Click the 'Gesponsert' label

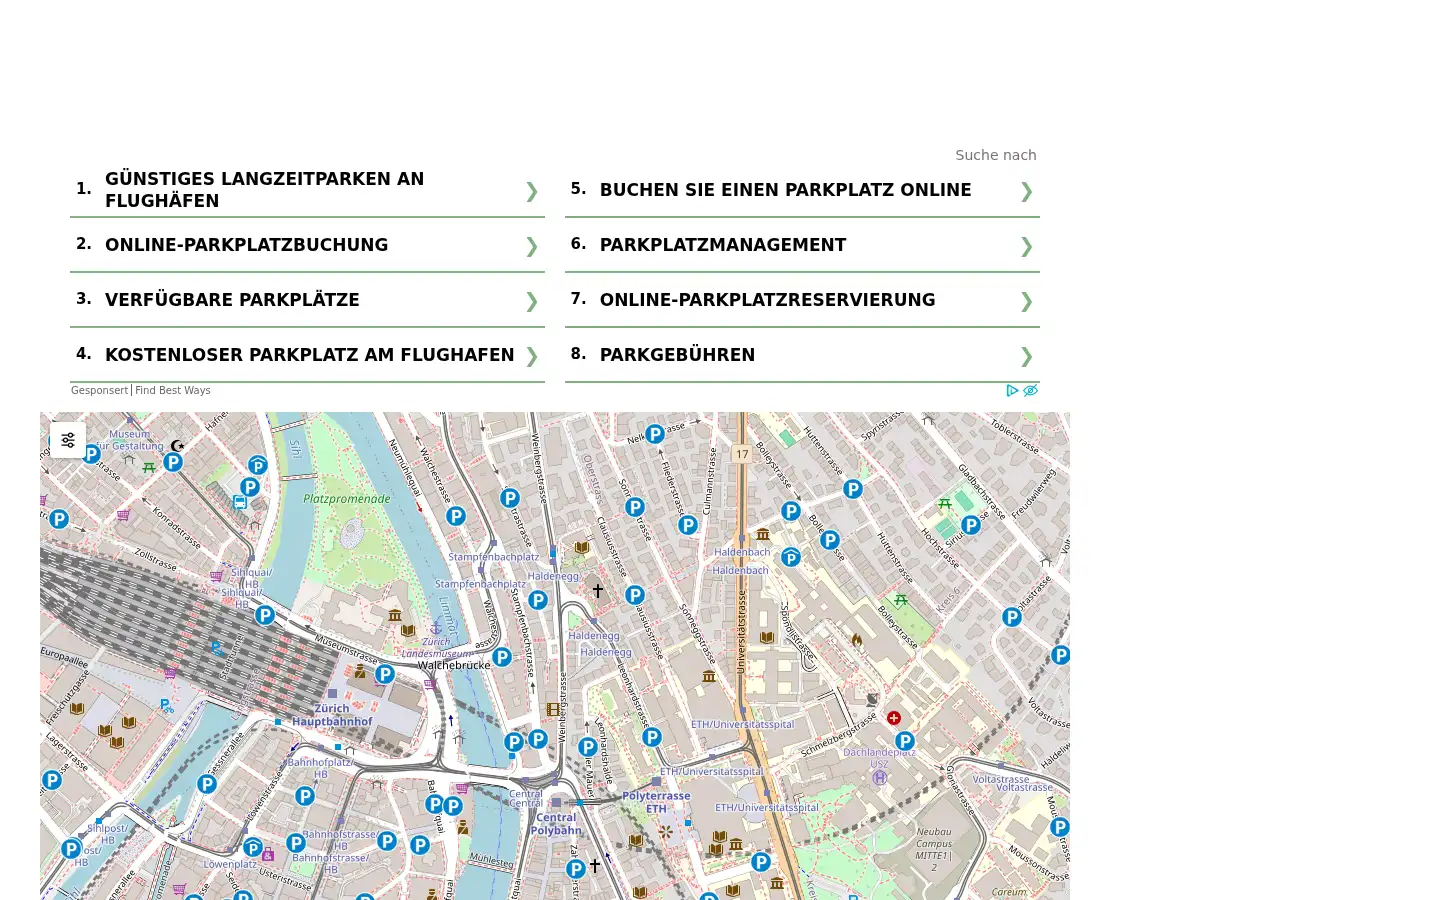click(99, 391)
